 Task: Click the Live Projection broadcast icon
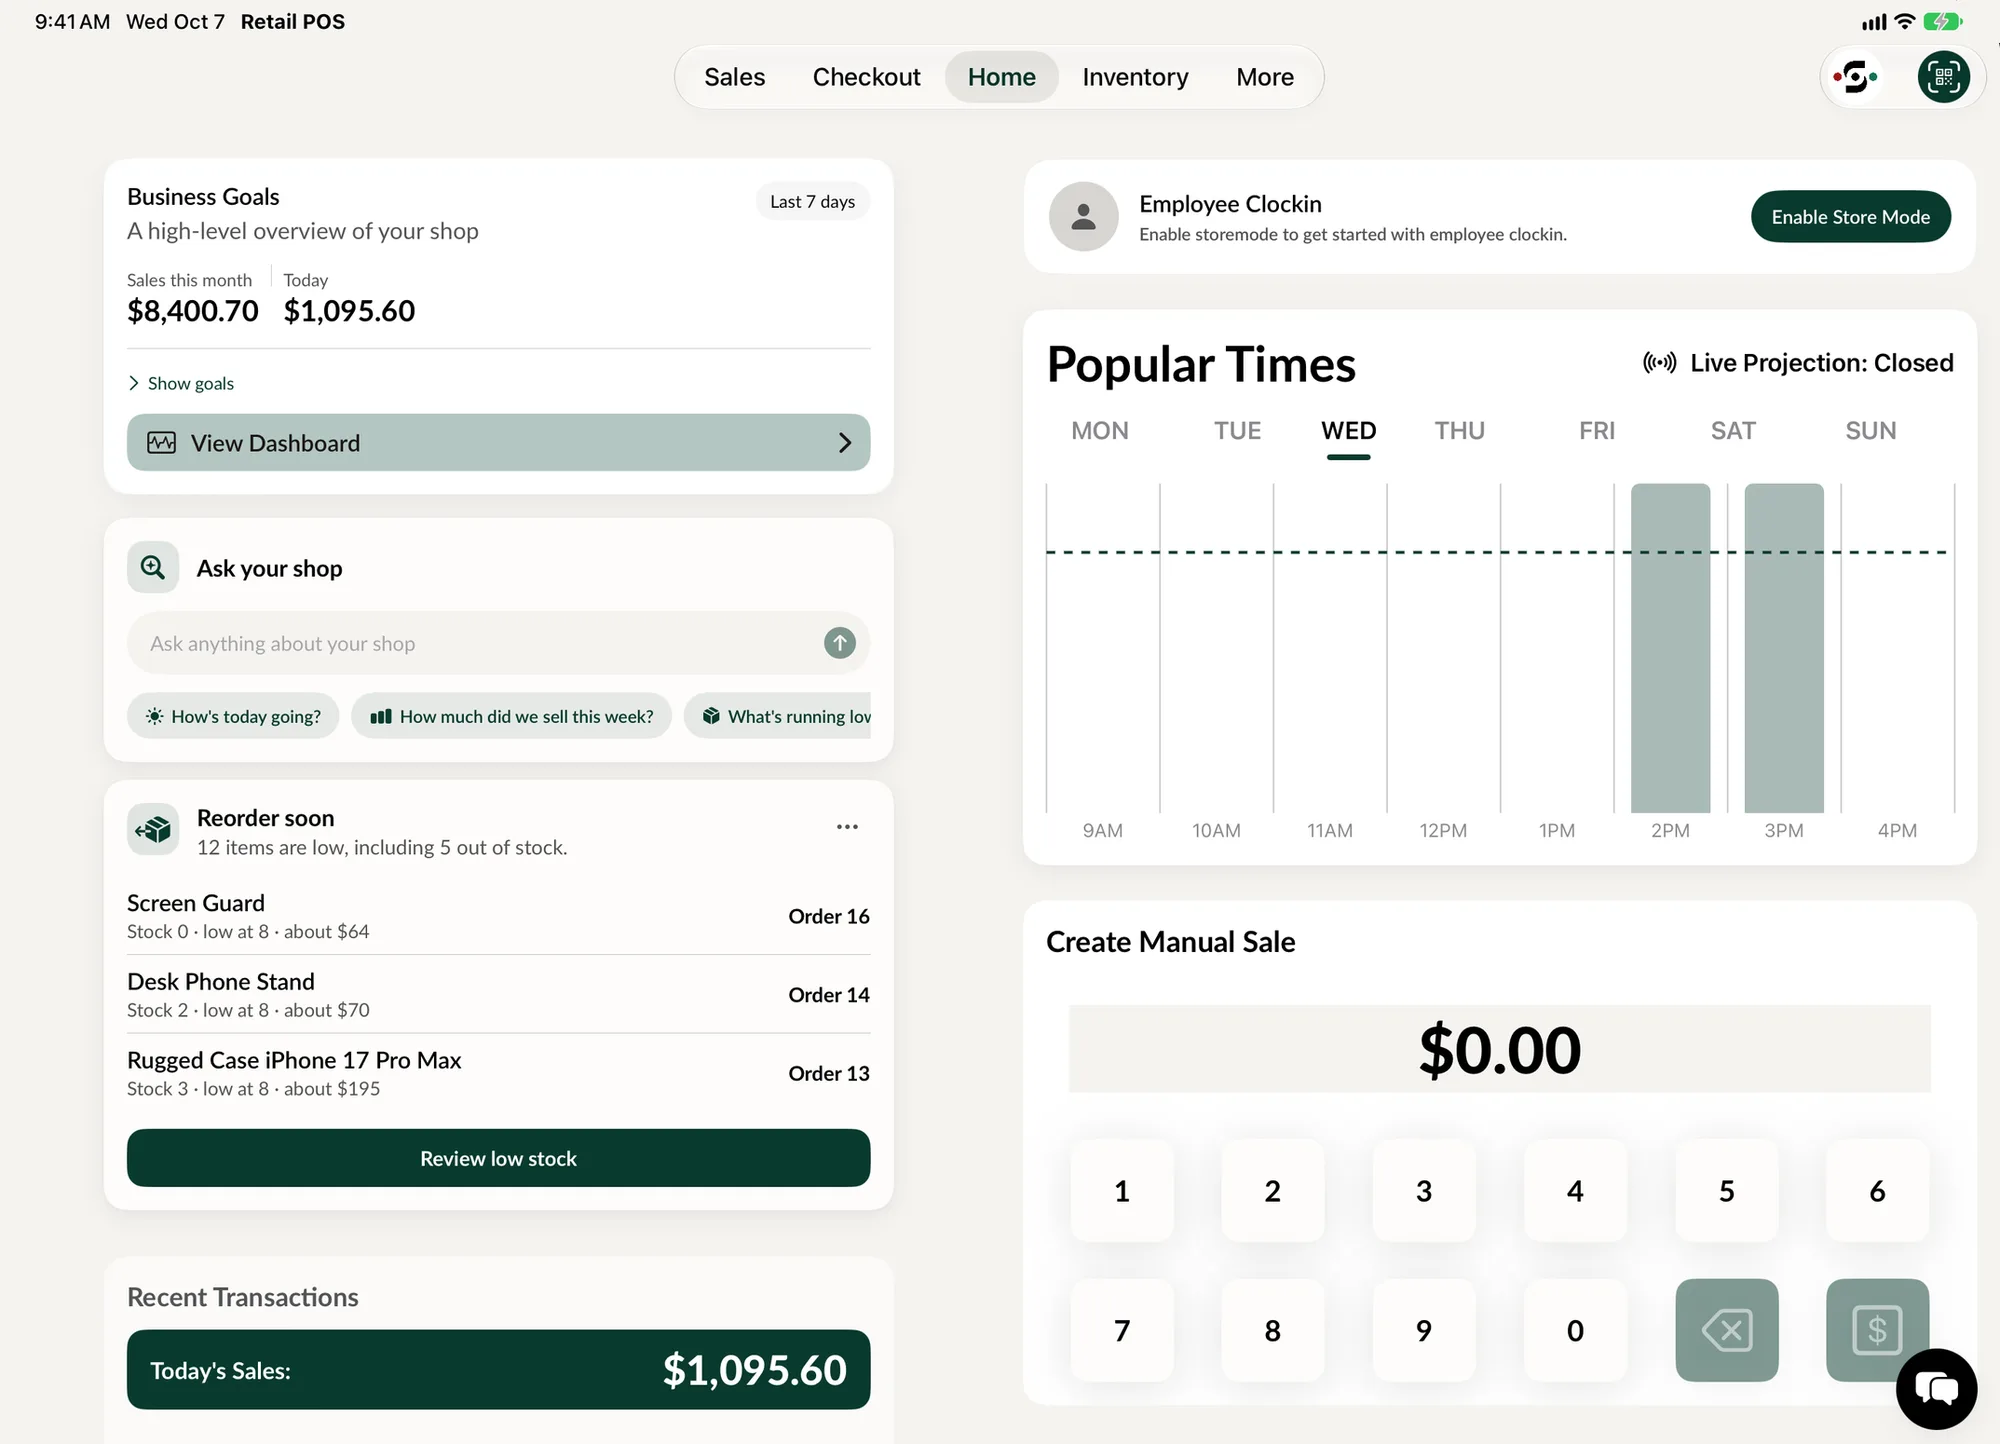coord(1660,363)
